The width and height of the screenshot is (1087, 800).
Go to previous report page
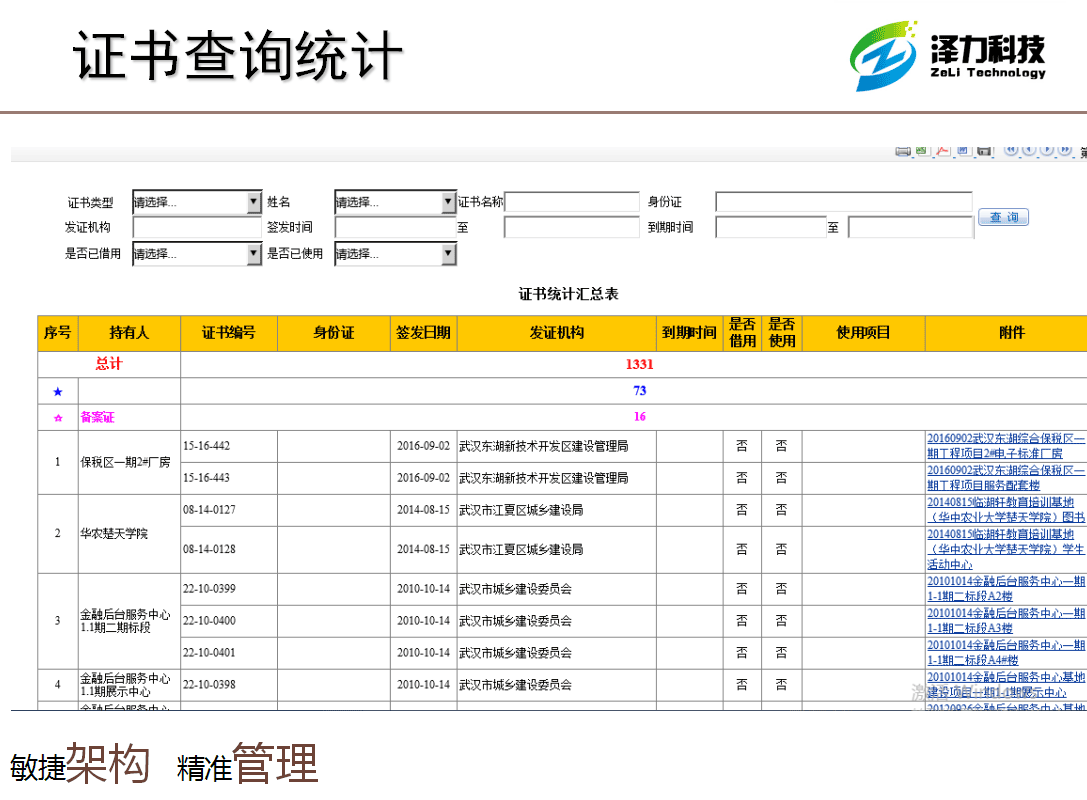tap(1029, 150)
